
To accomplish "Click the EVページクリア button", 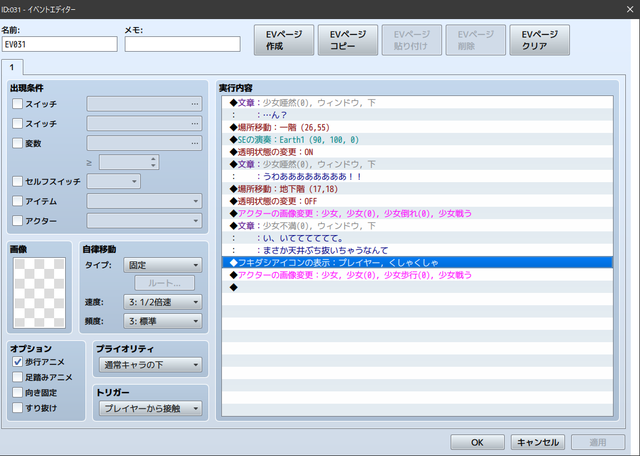I will (x=540, y=40).
